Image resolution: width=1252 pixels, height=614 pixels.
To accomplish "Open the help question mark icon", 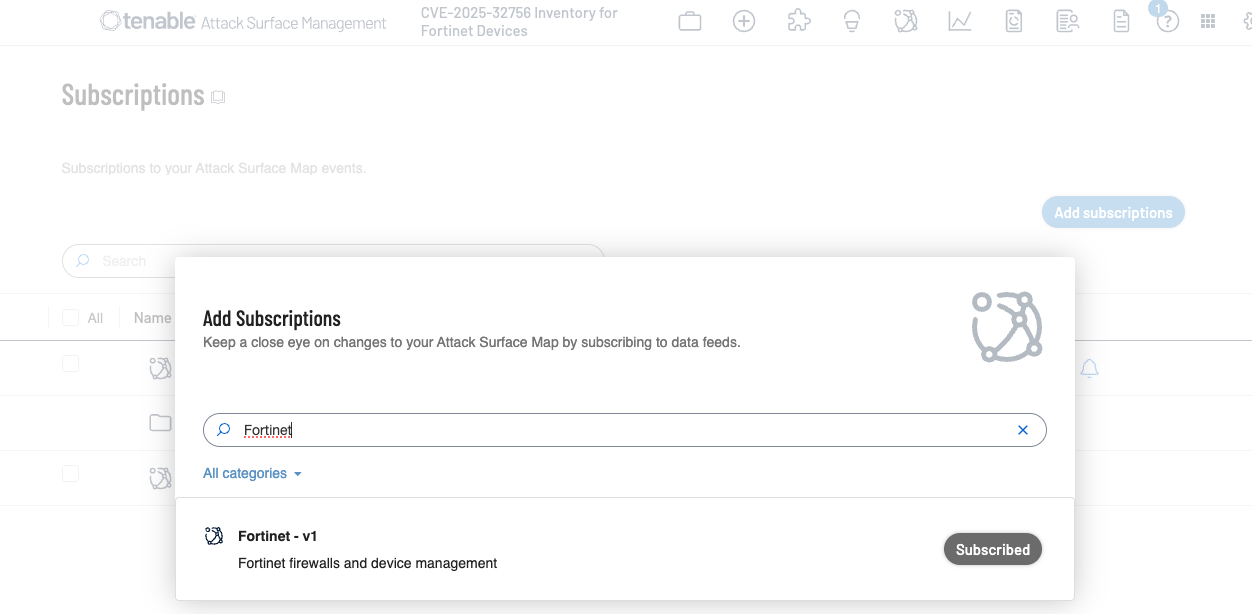I will pyautogui.click(x=1167, y=22).
